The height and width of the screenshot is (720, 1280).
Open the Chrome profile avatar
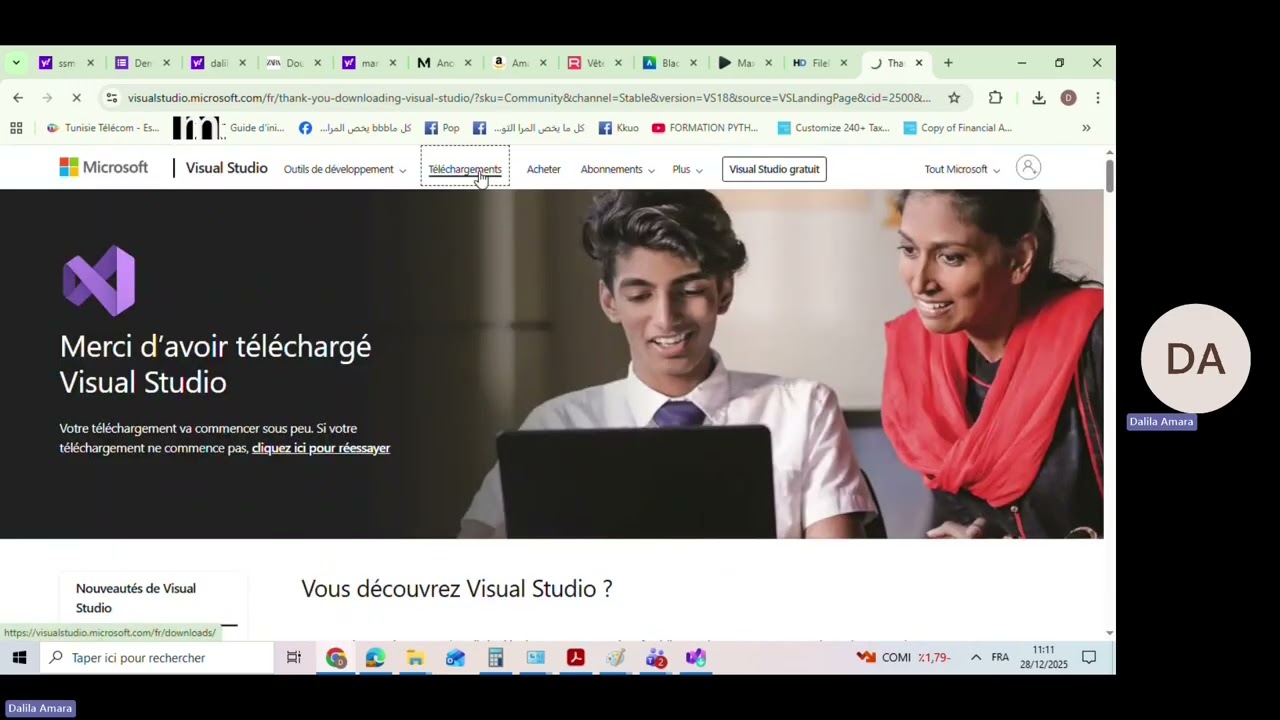(x=1068, y=98)
